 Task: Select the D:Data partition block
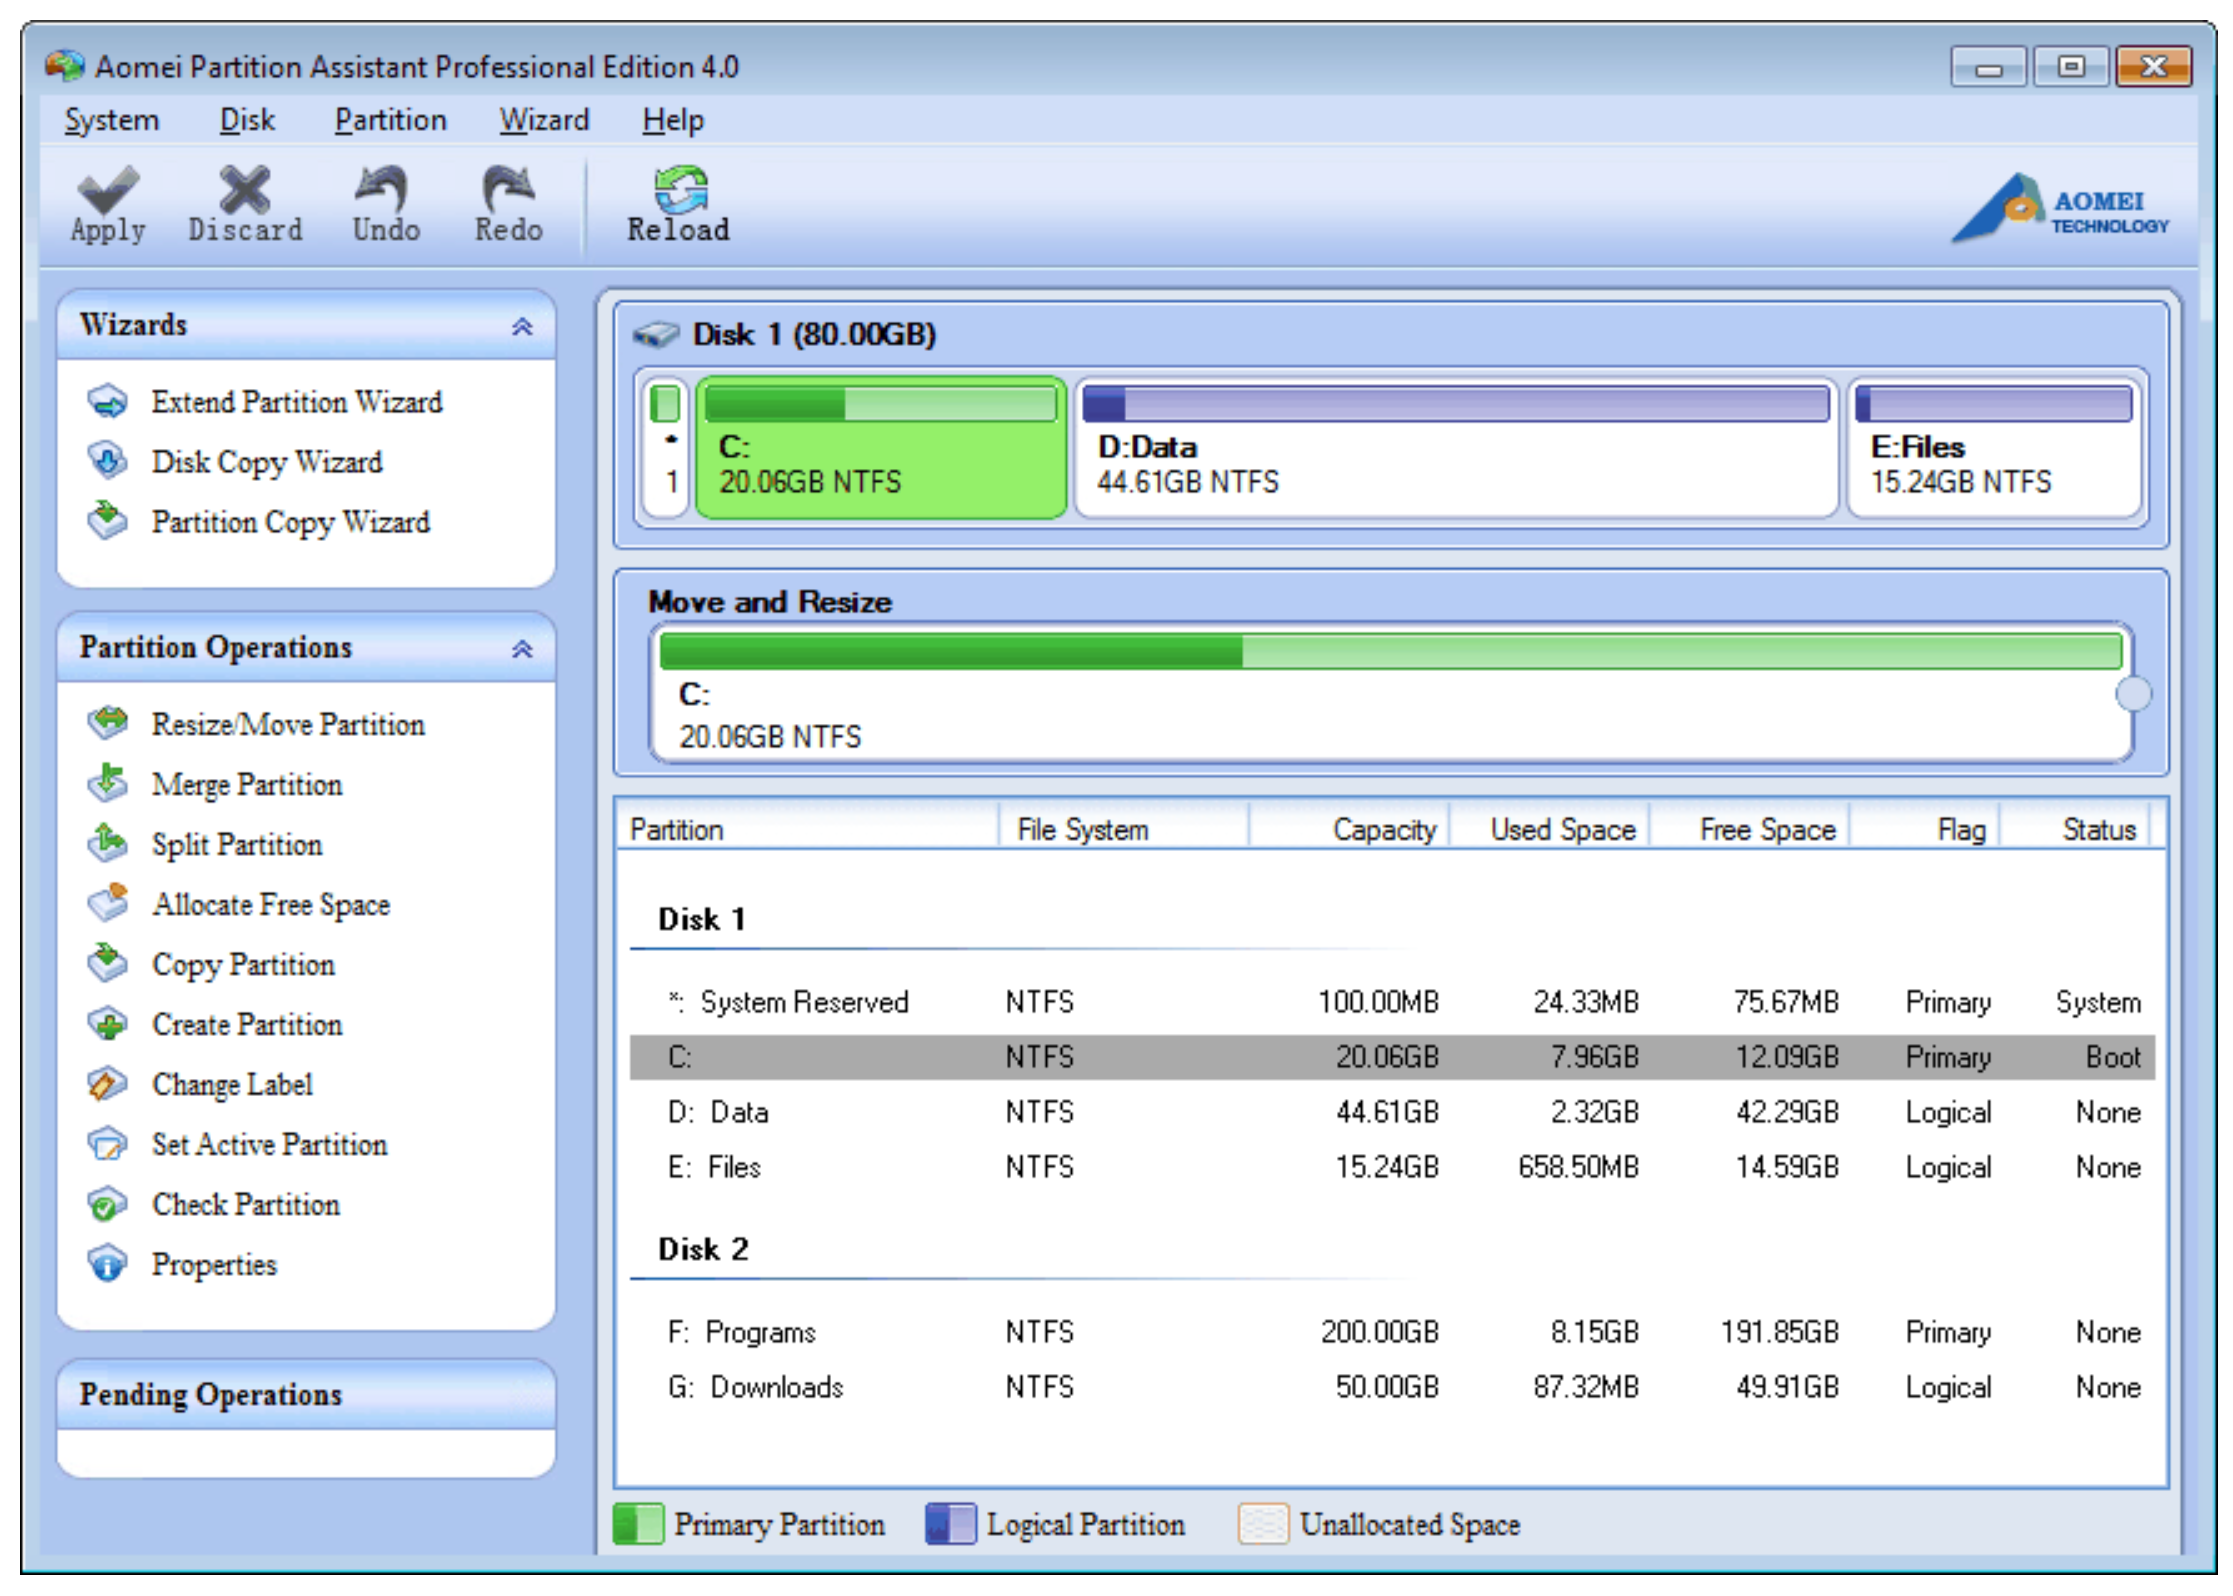pos(1455,448)
